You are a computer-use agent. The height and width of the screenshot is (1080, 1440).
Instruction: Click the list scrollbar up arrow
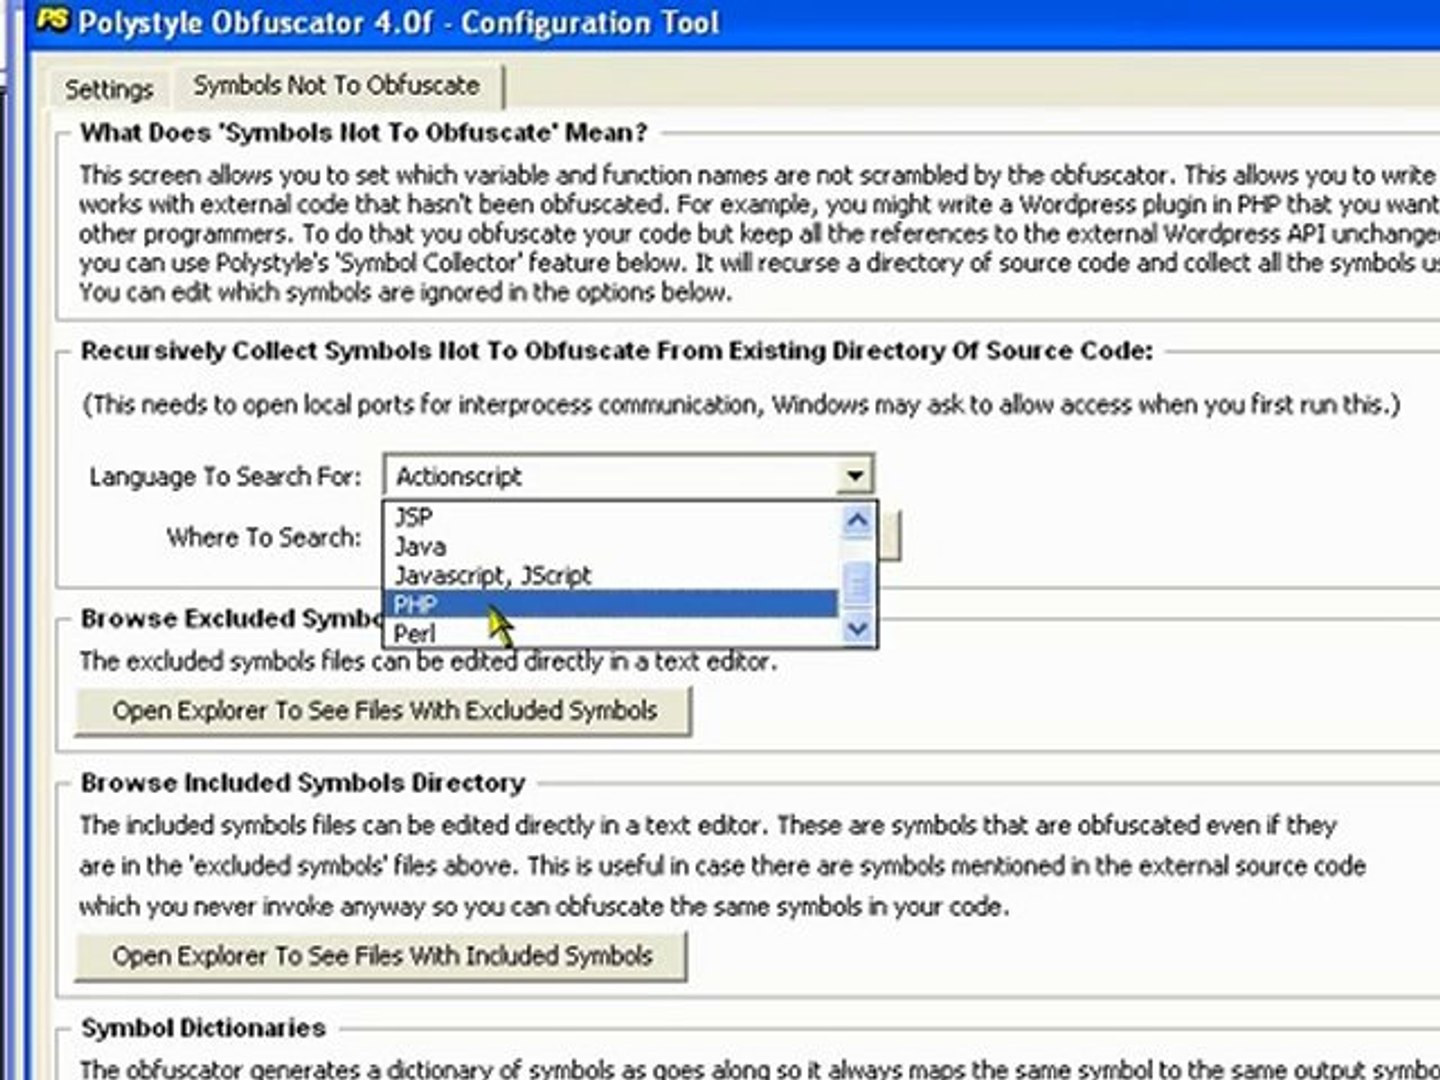pos(857,520)
